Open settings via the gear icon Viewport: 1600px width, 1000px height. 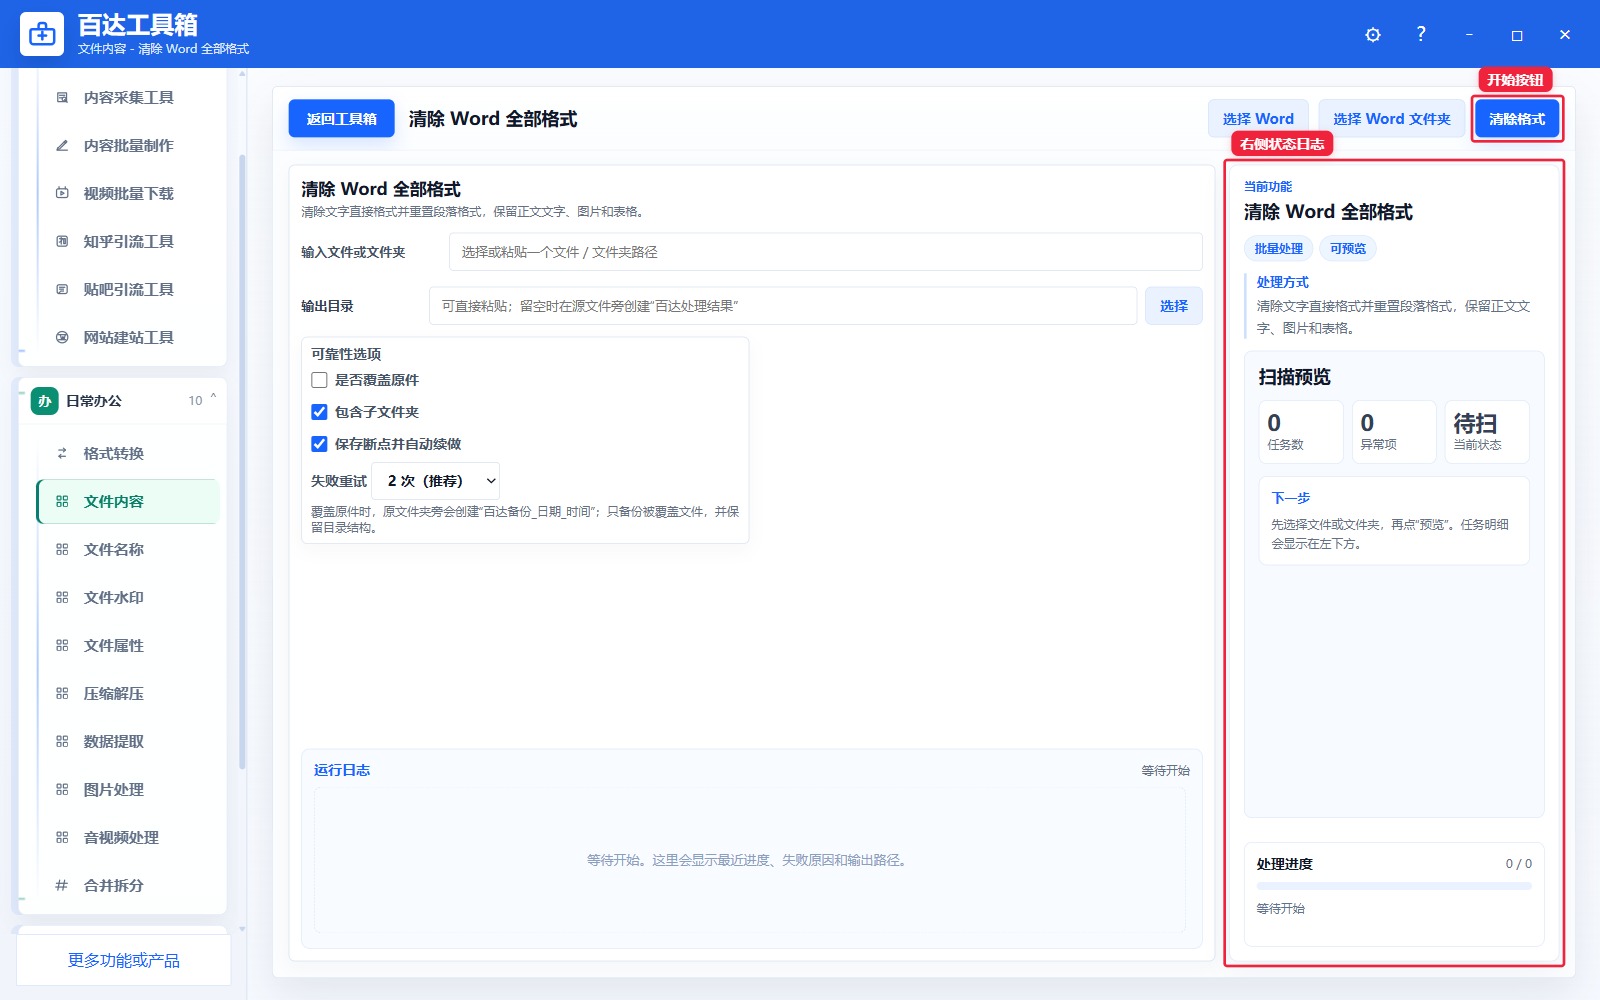pos(1373,35)
